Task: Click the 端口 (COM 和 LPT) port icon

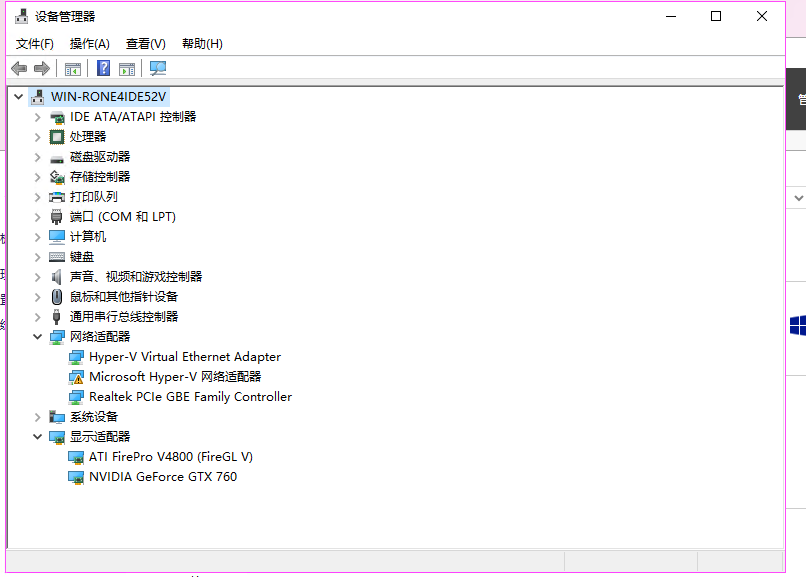Action: coord(57,217)
